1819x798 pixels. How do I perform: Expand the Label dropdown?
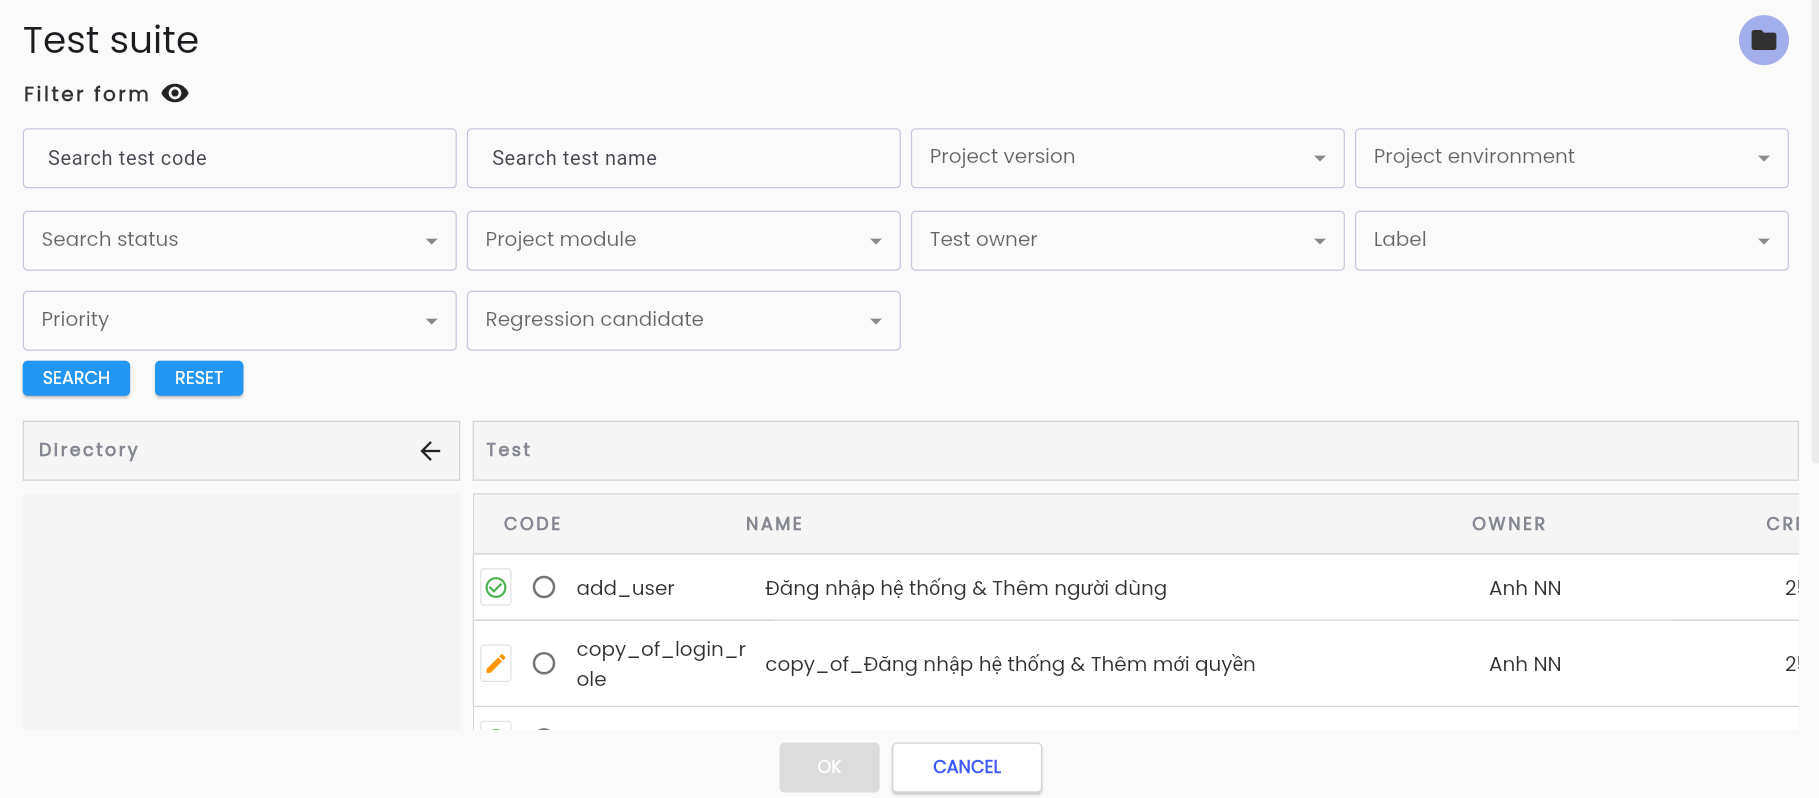[x=1571, y=240]
